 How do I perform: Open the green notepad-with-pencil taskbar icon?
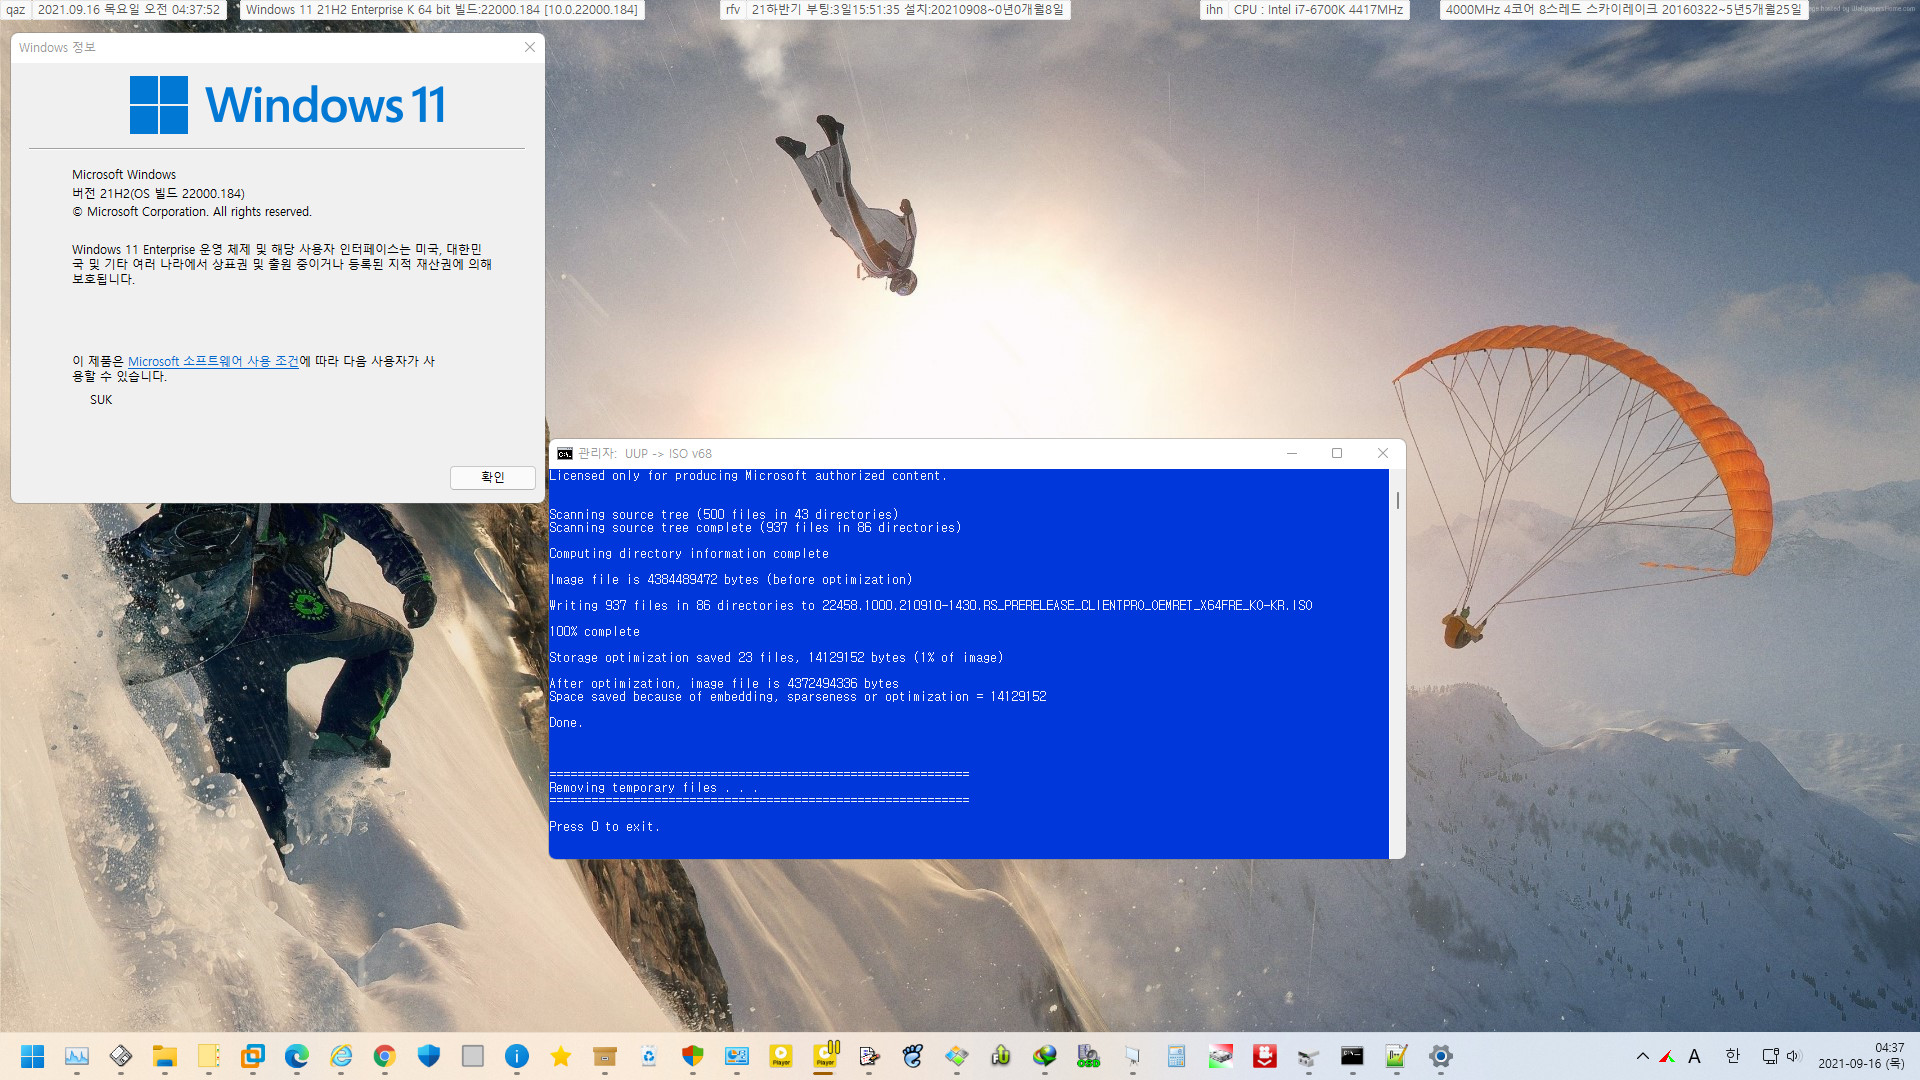point(1397,1056)
